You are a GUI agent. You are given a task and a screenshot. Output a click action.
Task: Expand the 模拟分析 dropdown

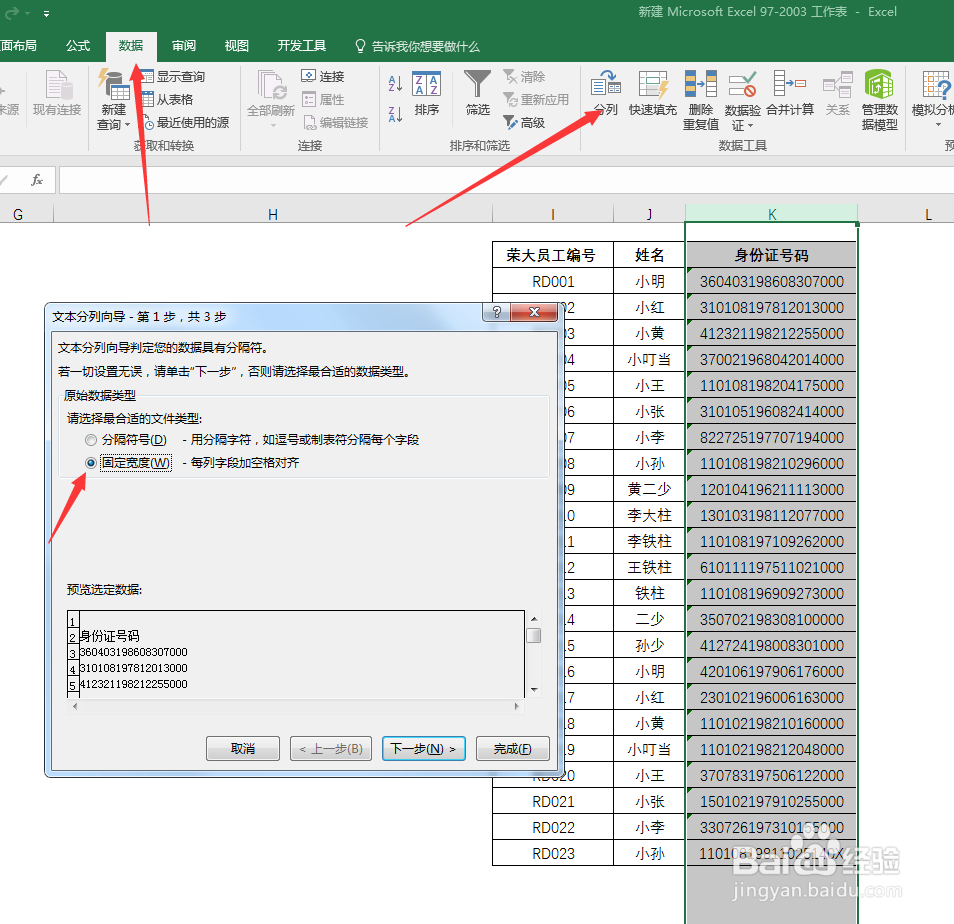(937, 125)
